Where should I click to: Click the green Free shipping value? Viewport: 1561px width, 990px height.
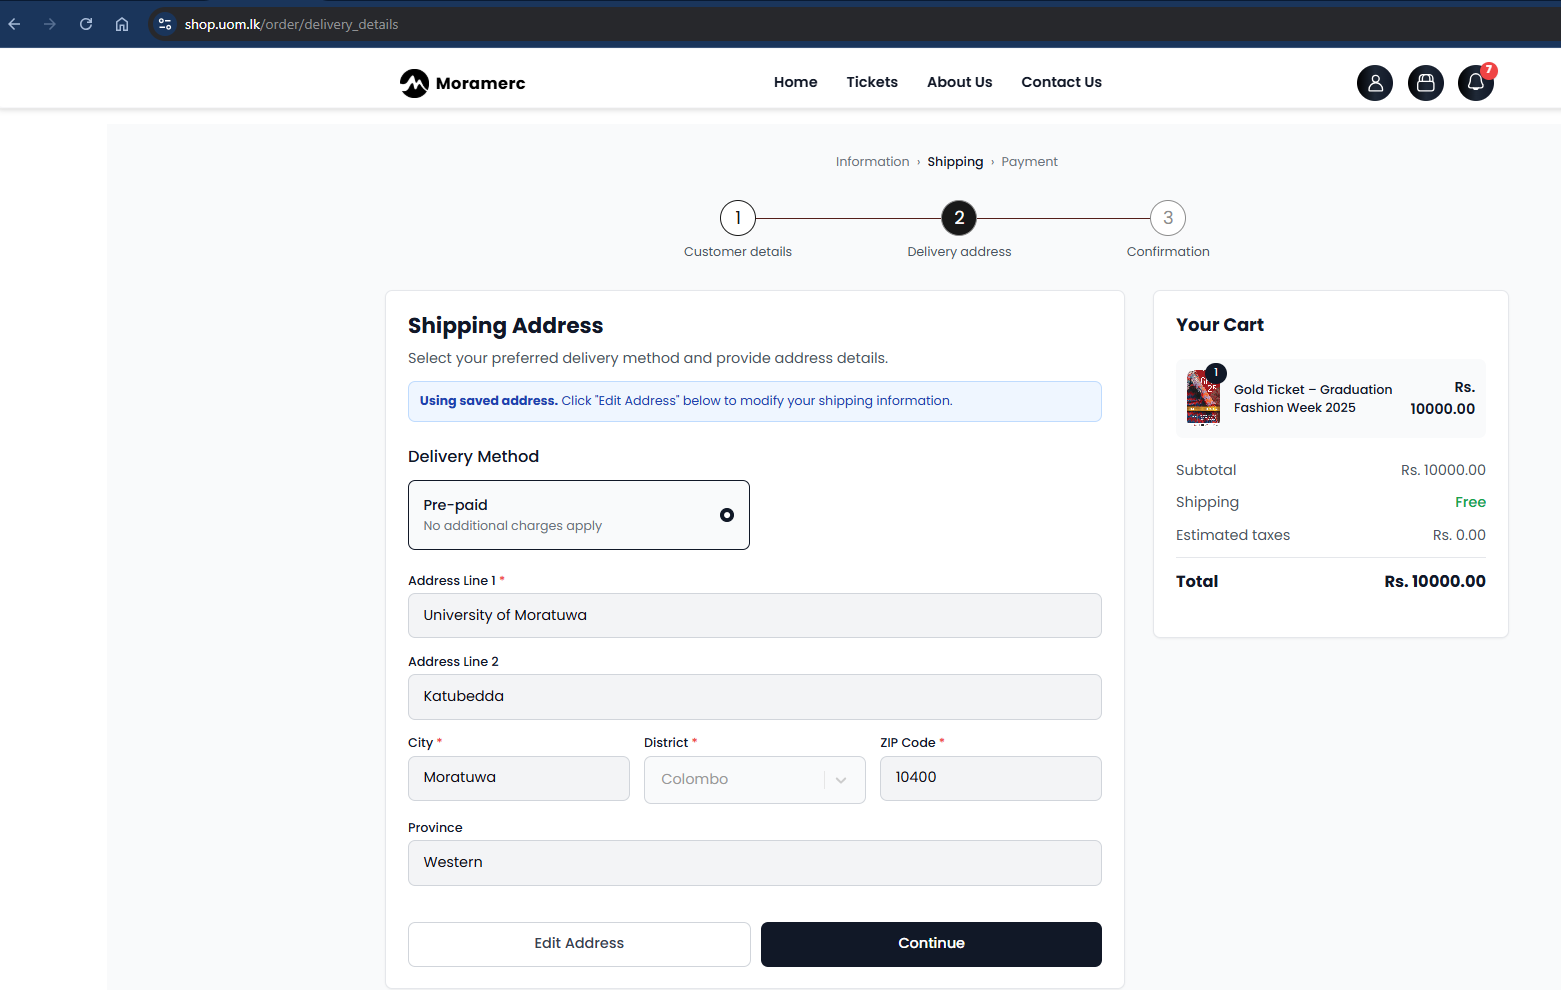1470,502
